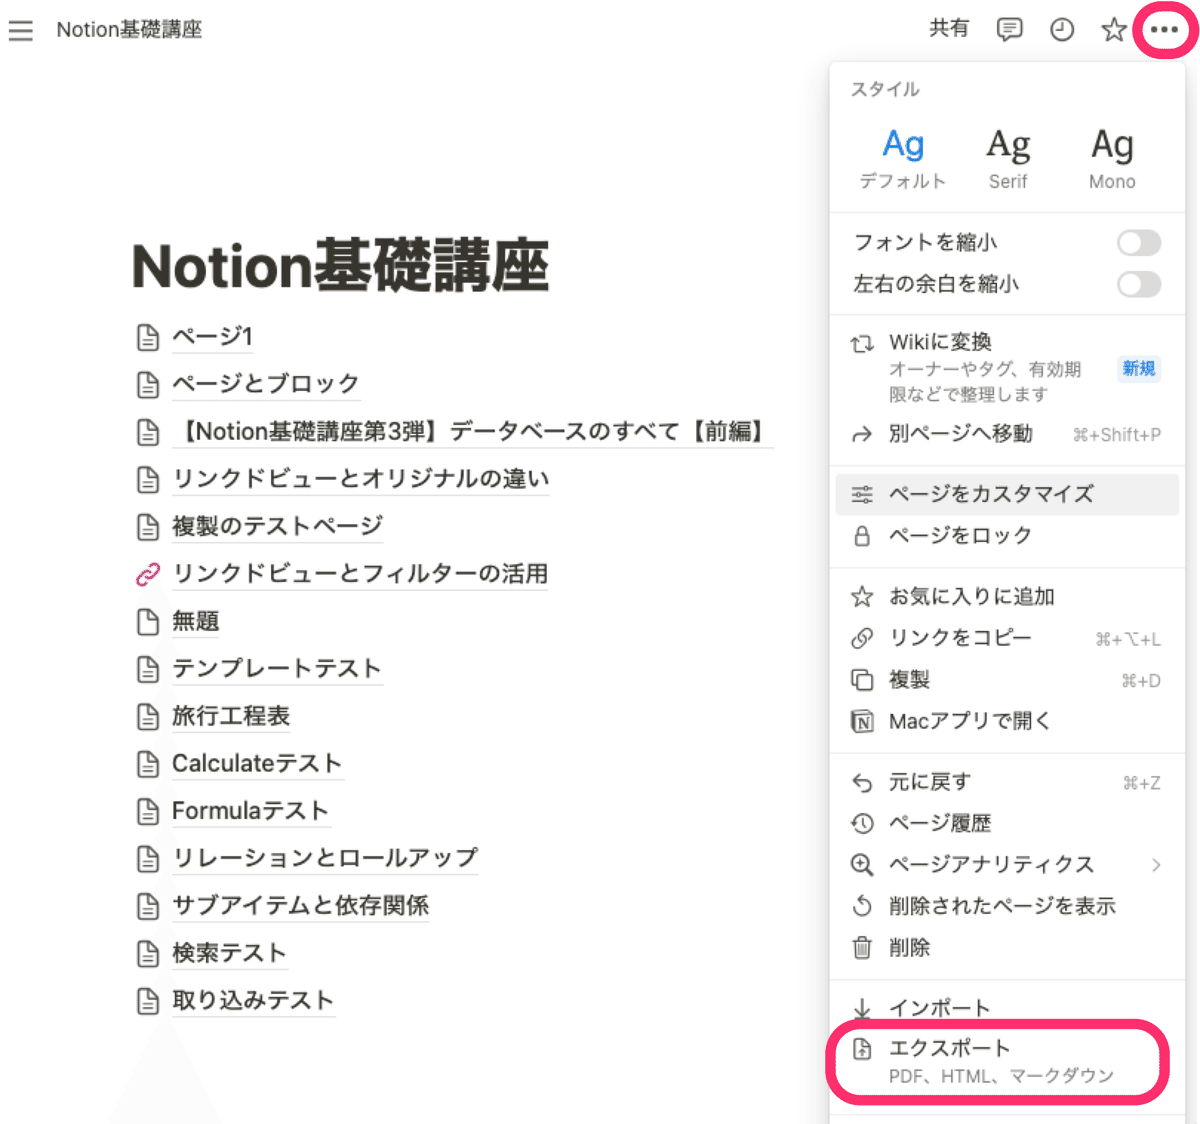Viewport: 1200px width, 1124px height.
Task: View page history via the clock icon
Action: click(x=1061, y=29)
